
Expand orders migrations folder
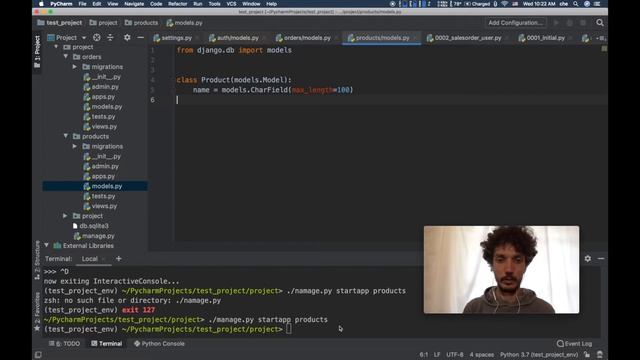(75, 67)
